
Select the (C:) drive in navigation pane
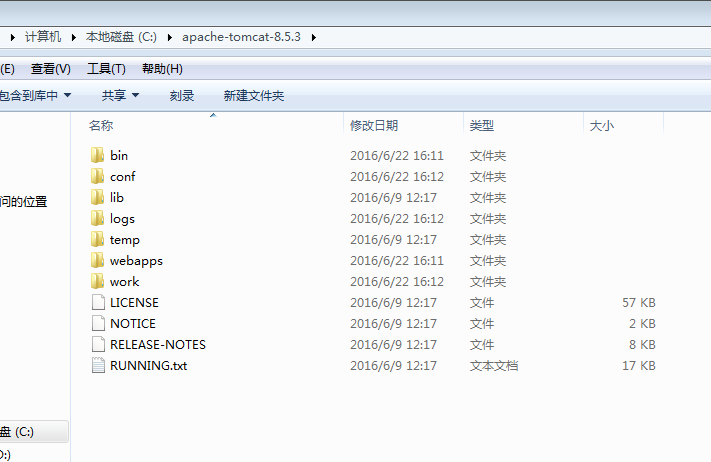(34, 431)
